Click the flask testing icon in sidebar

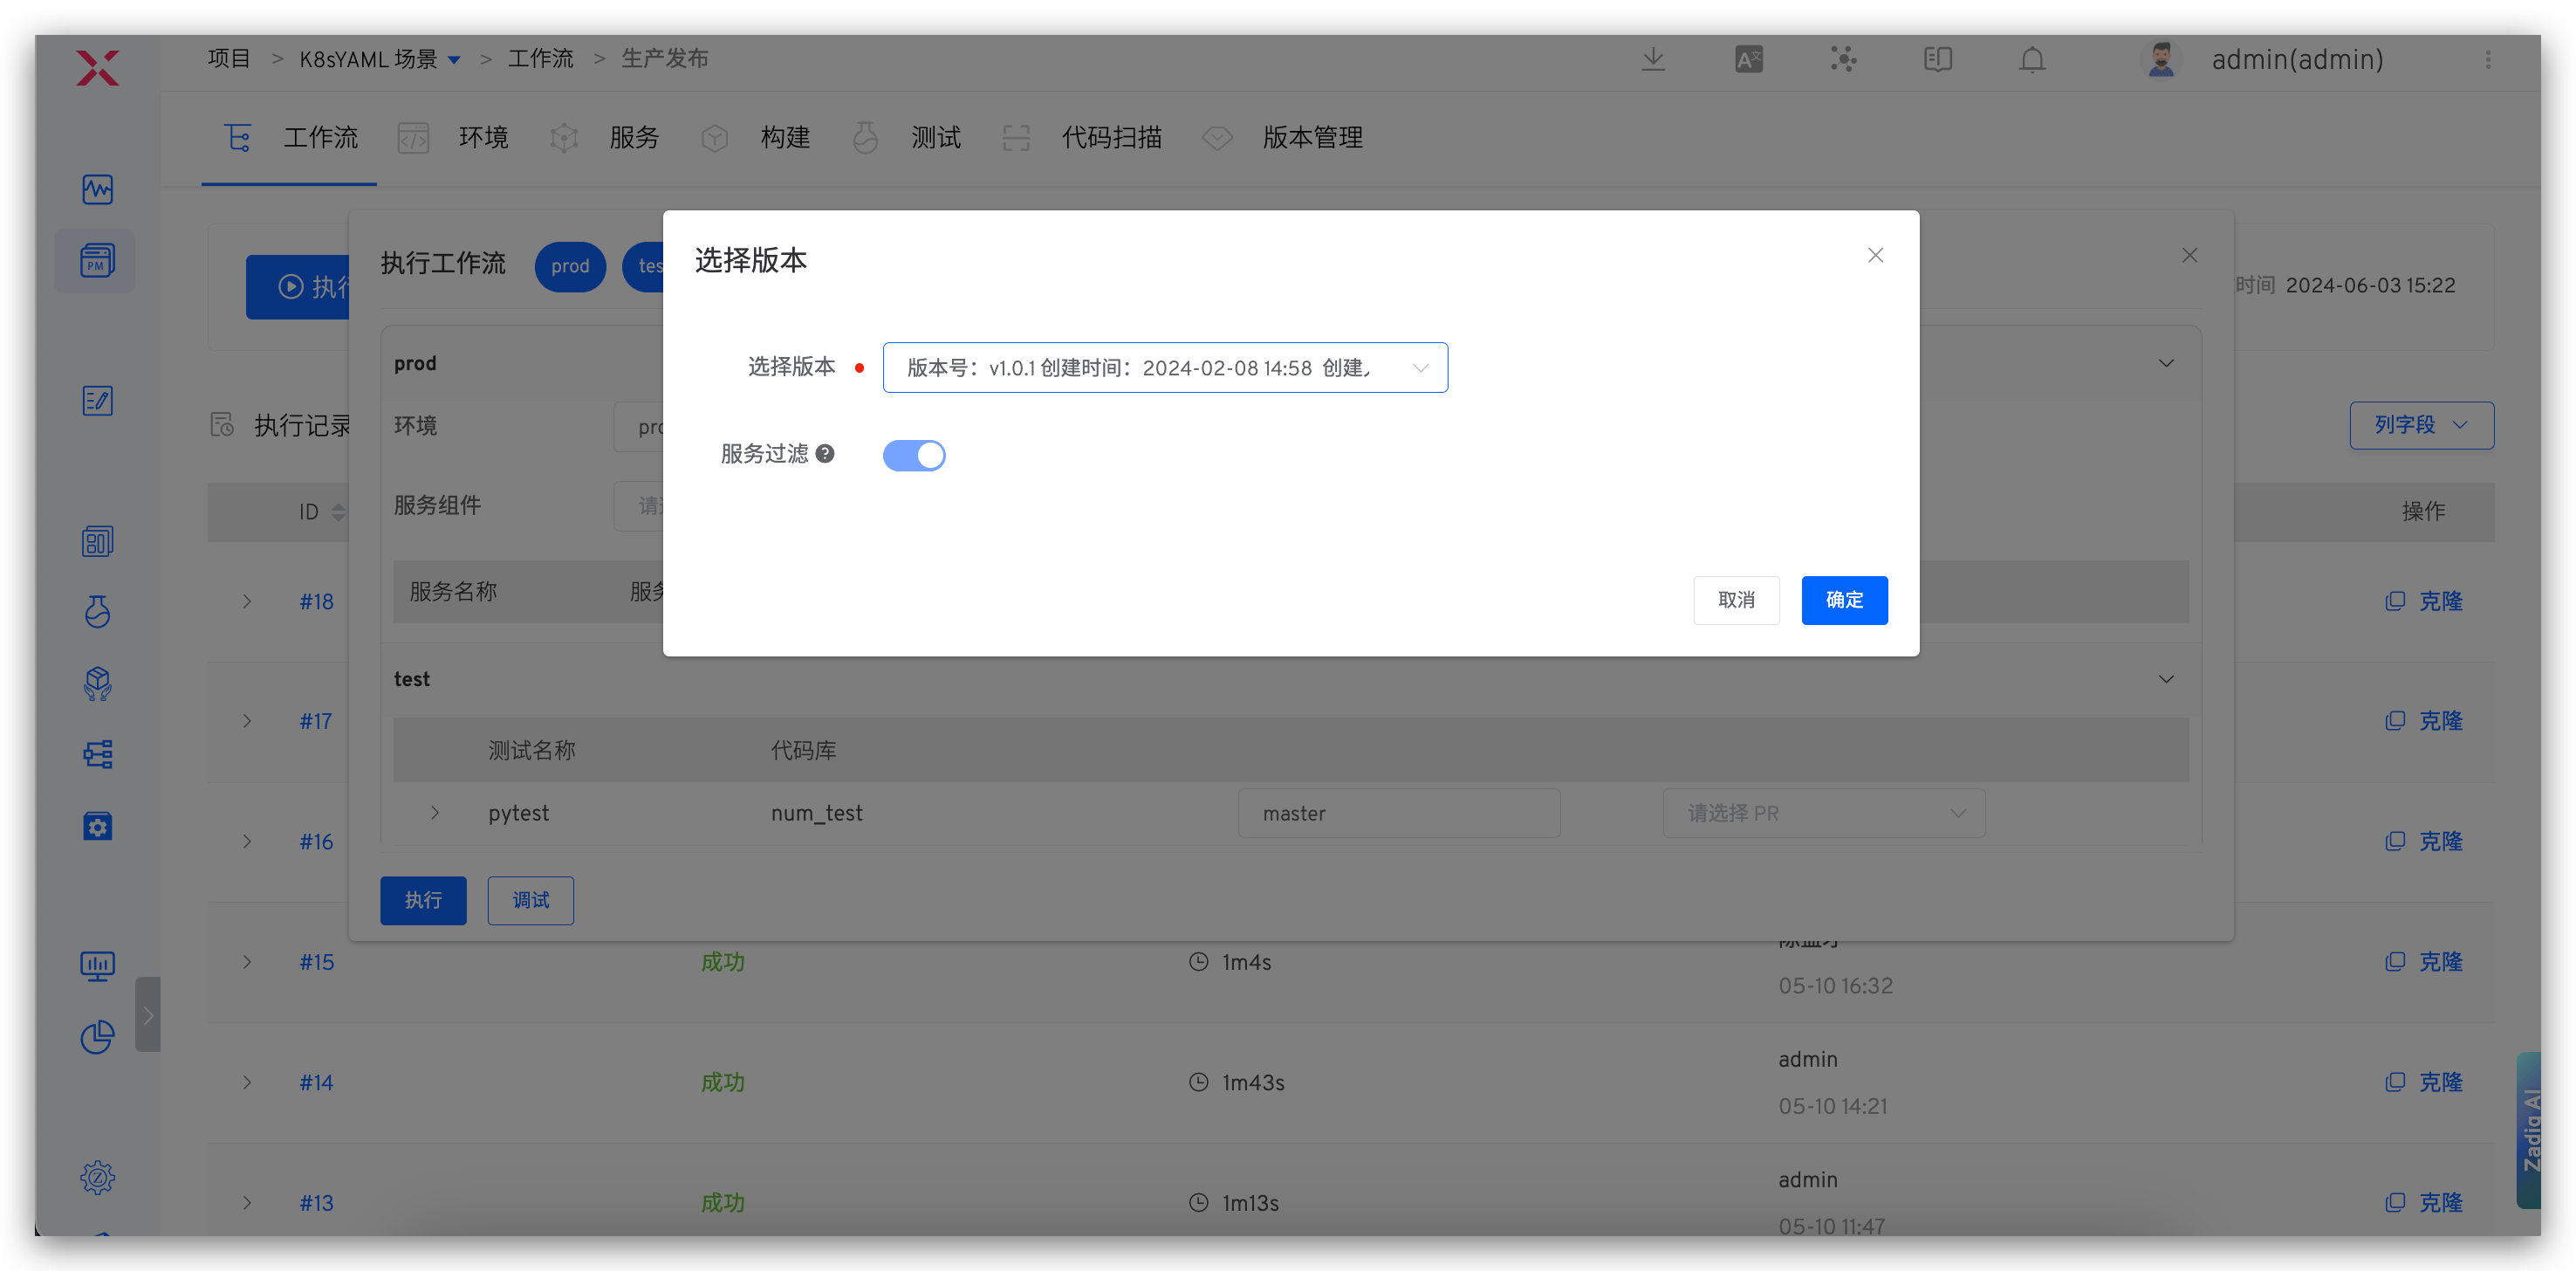pyautogui.click(x=97, y=612)
